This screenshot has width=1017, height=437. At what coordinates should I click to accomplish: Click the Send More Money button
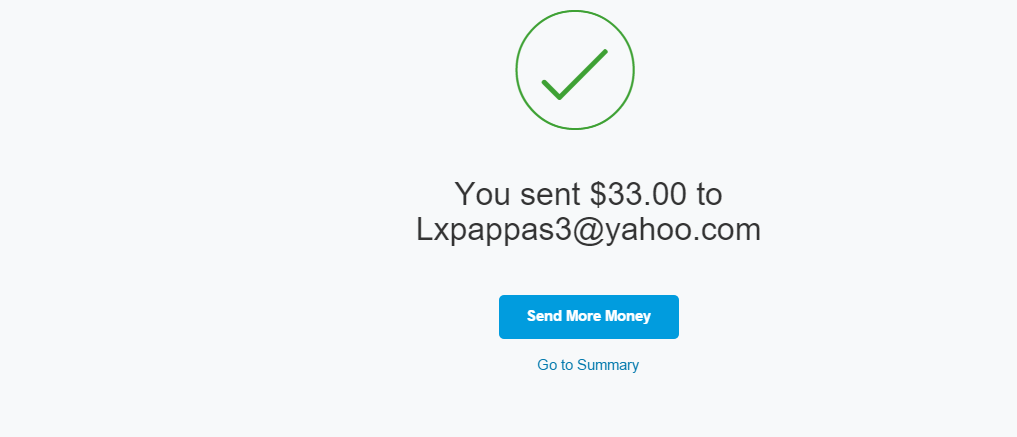coord(589,317)
